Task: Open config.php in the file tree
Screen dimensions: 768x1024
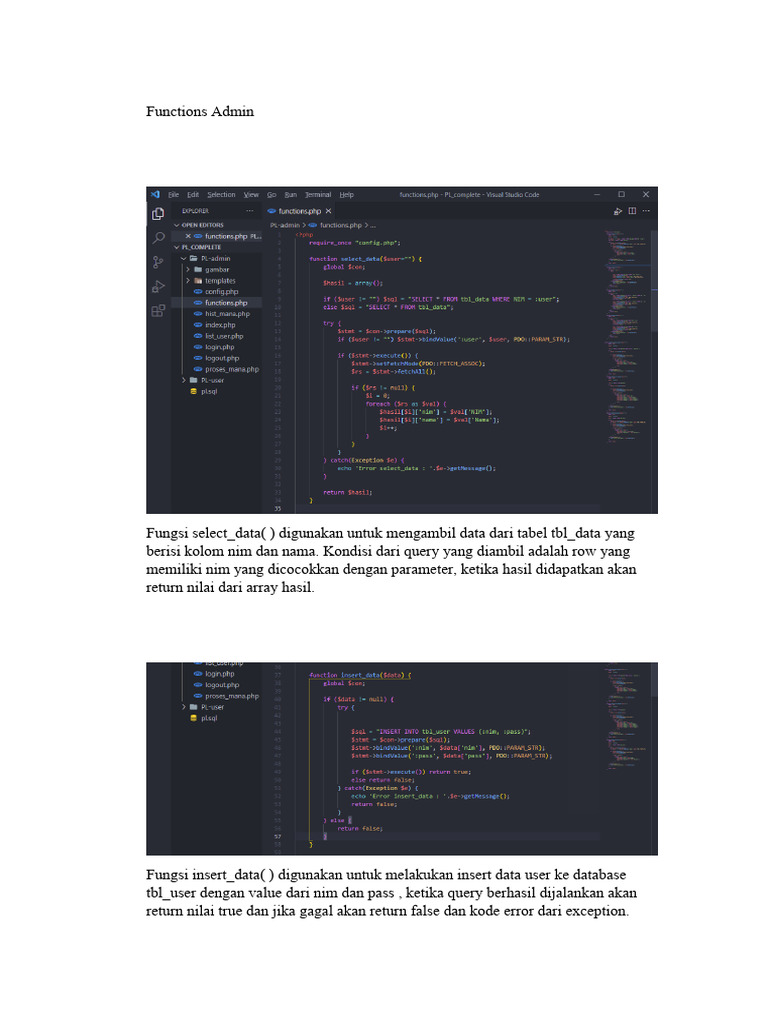Action: click(x=216, y=292)
